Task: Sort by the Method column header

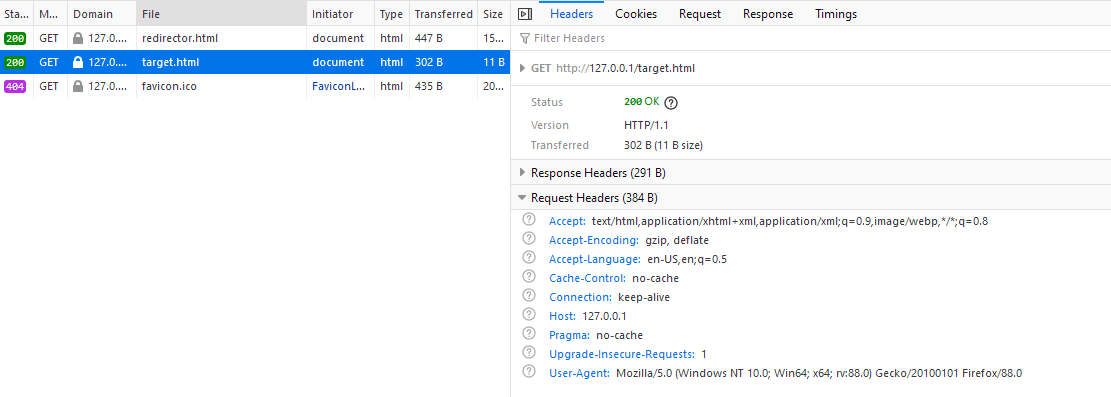Action: (50, 13)
